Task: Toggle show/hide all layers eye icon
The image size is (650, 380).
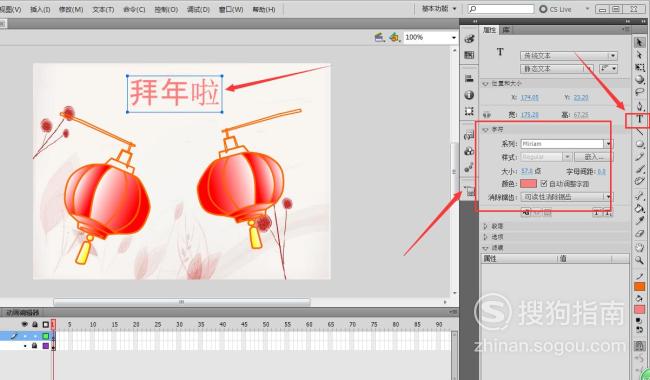Action: (25, 324)
